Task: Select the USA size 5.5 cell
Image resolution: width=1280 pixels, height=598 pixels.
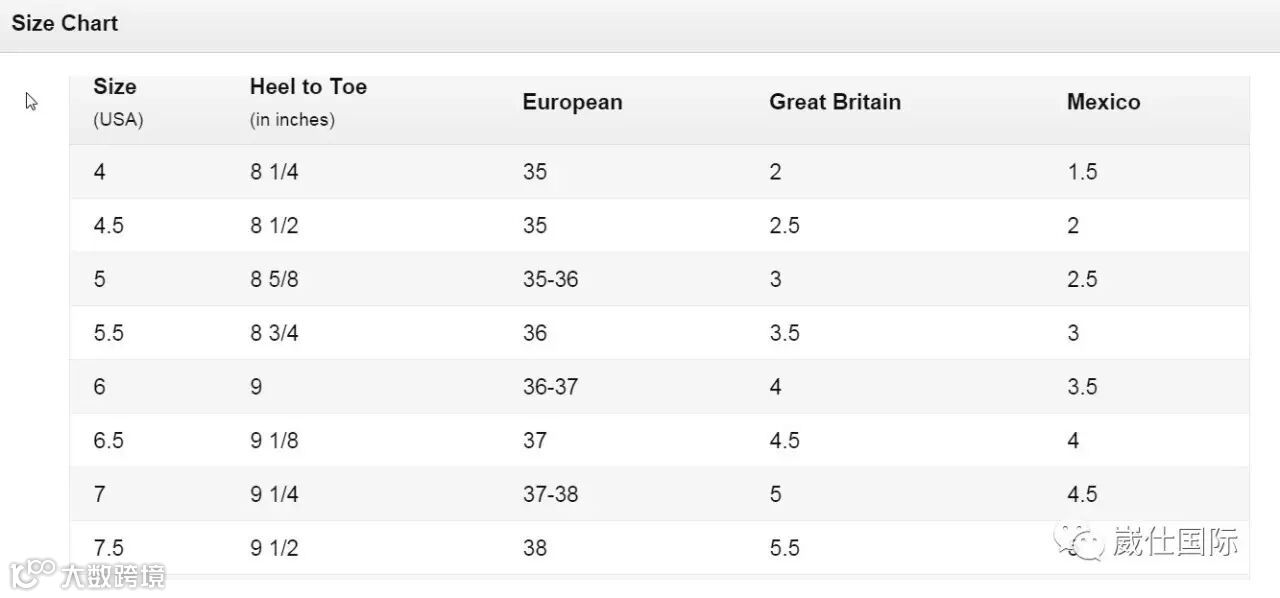Action: pos(108,333)
